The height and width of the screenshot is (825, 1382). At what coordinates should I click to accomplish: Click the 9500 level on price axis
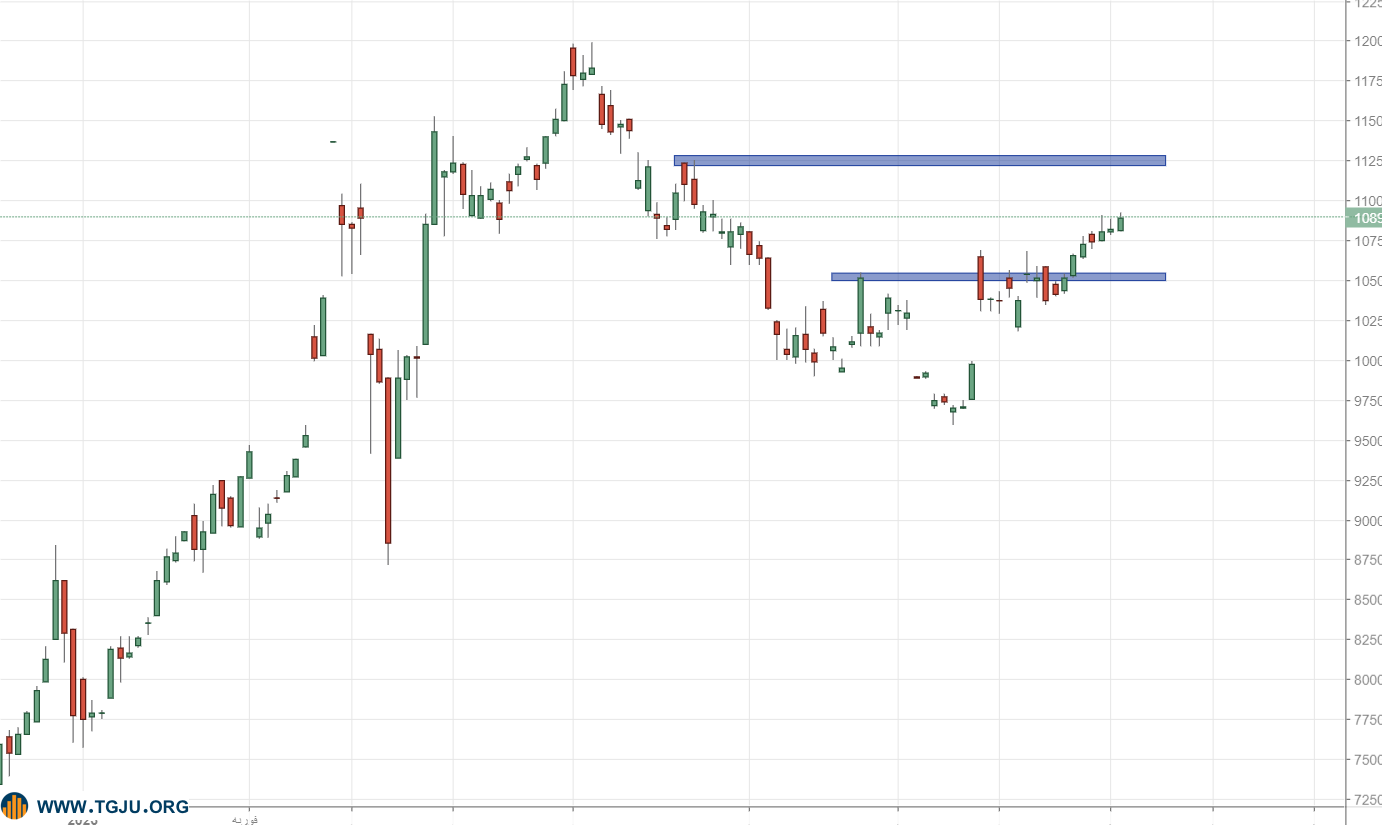[x=1366, y=441]
